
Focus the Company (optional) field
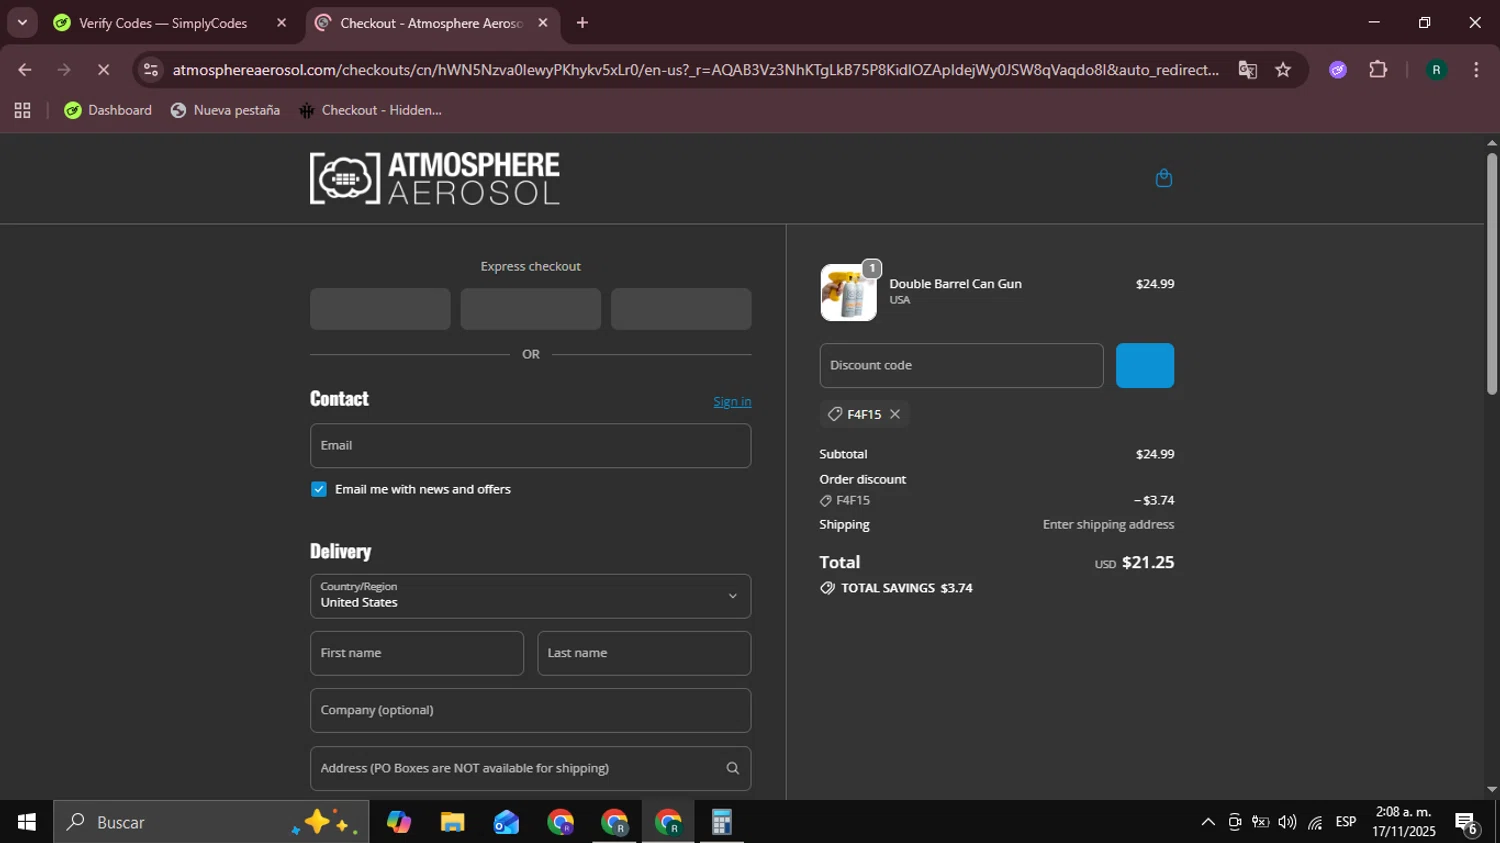530,710
